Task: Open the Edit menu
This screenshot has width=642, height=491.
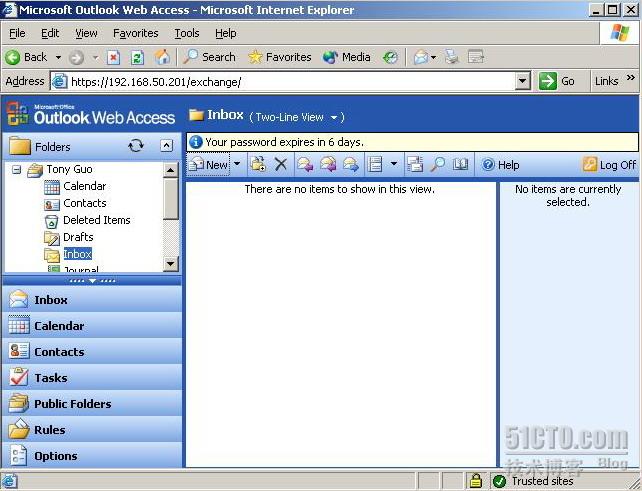Action: (50, 33)
